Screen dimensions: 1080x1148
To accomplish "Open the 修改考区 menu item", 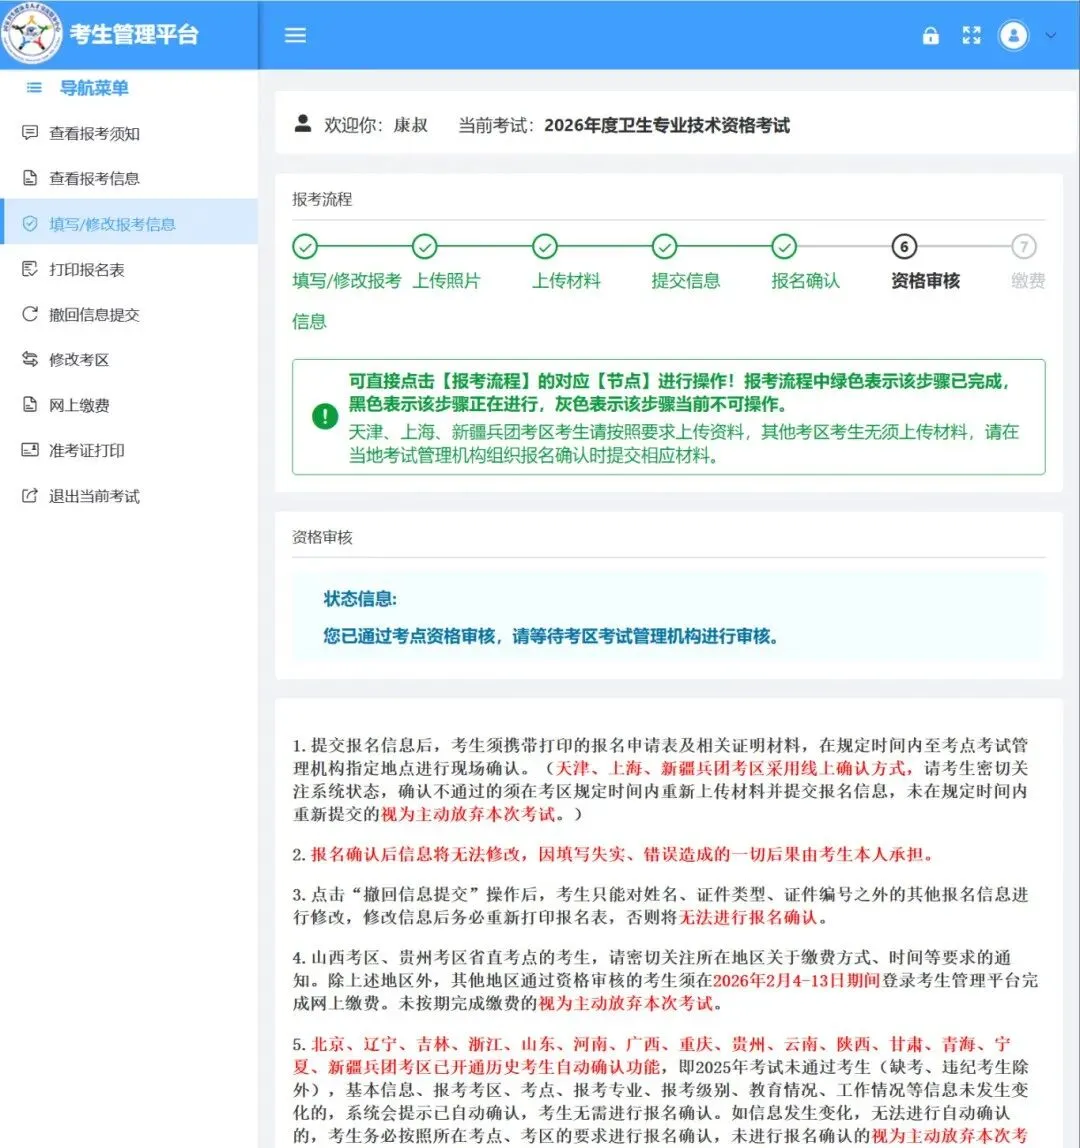I will click(129, 359).
